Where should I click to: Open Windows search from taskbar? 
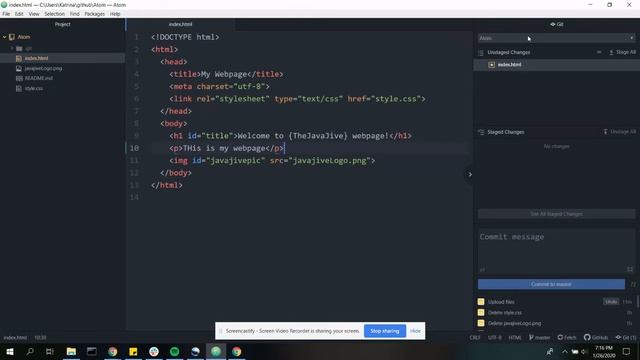pos(30,351)
